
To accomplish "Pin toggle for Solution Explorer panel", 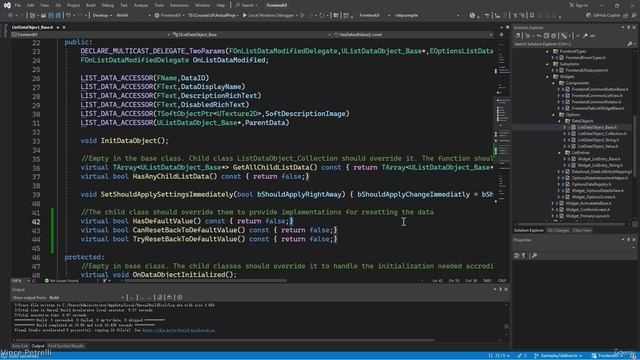I will coord(629,27).
